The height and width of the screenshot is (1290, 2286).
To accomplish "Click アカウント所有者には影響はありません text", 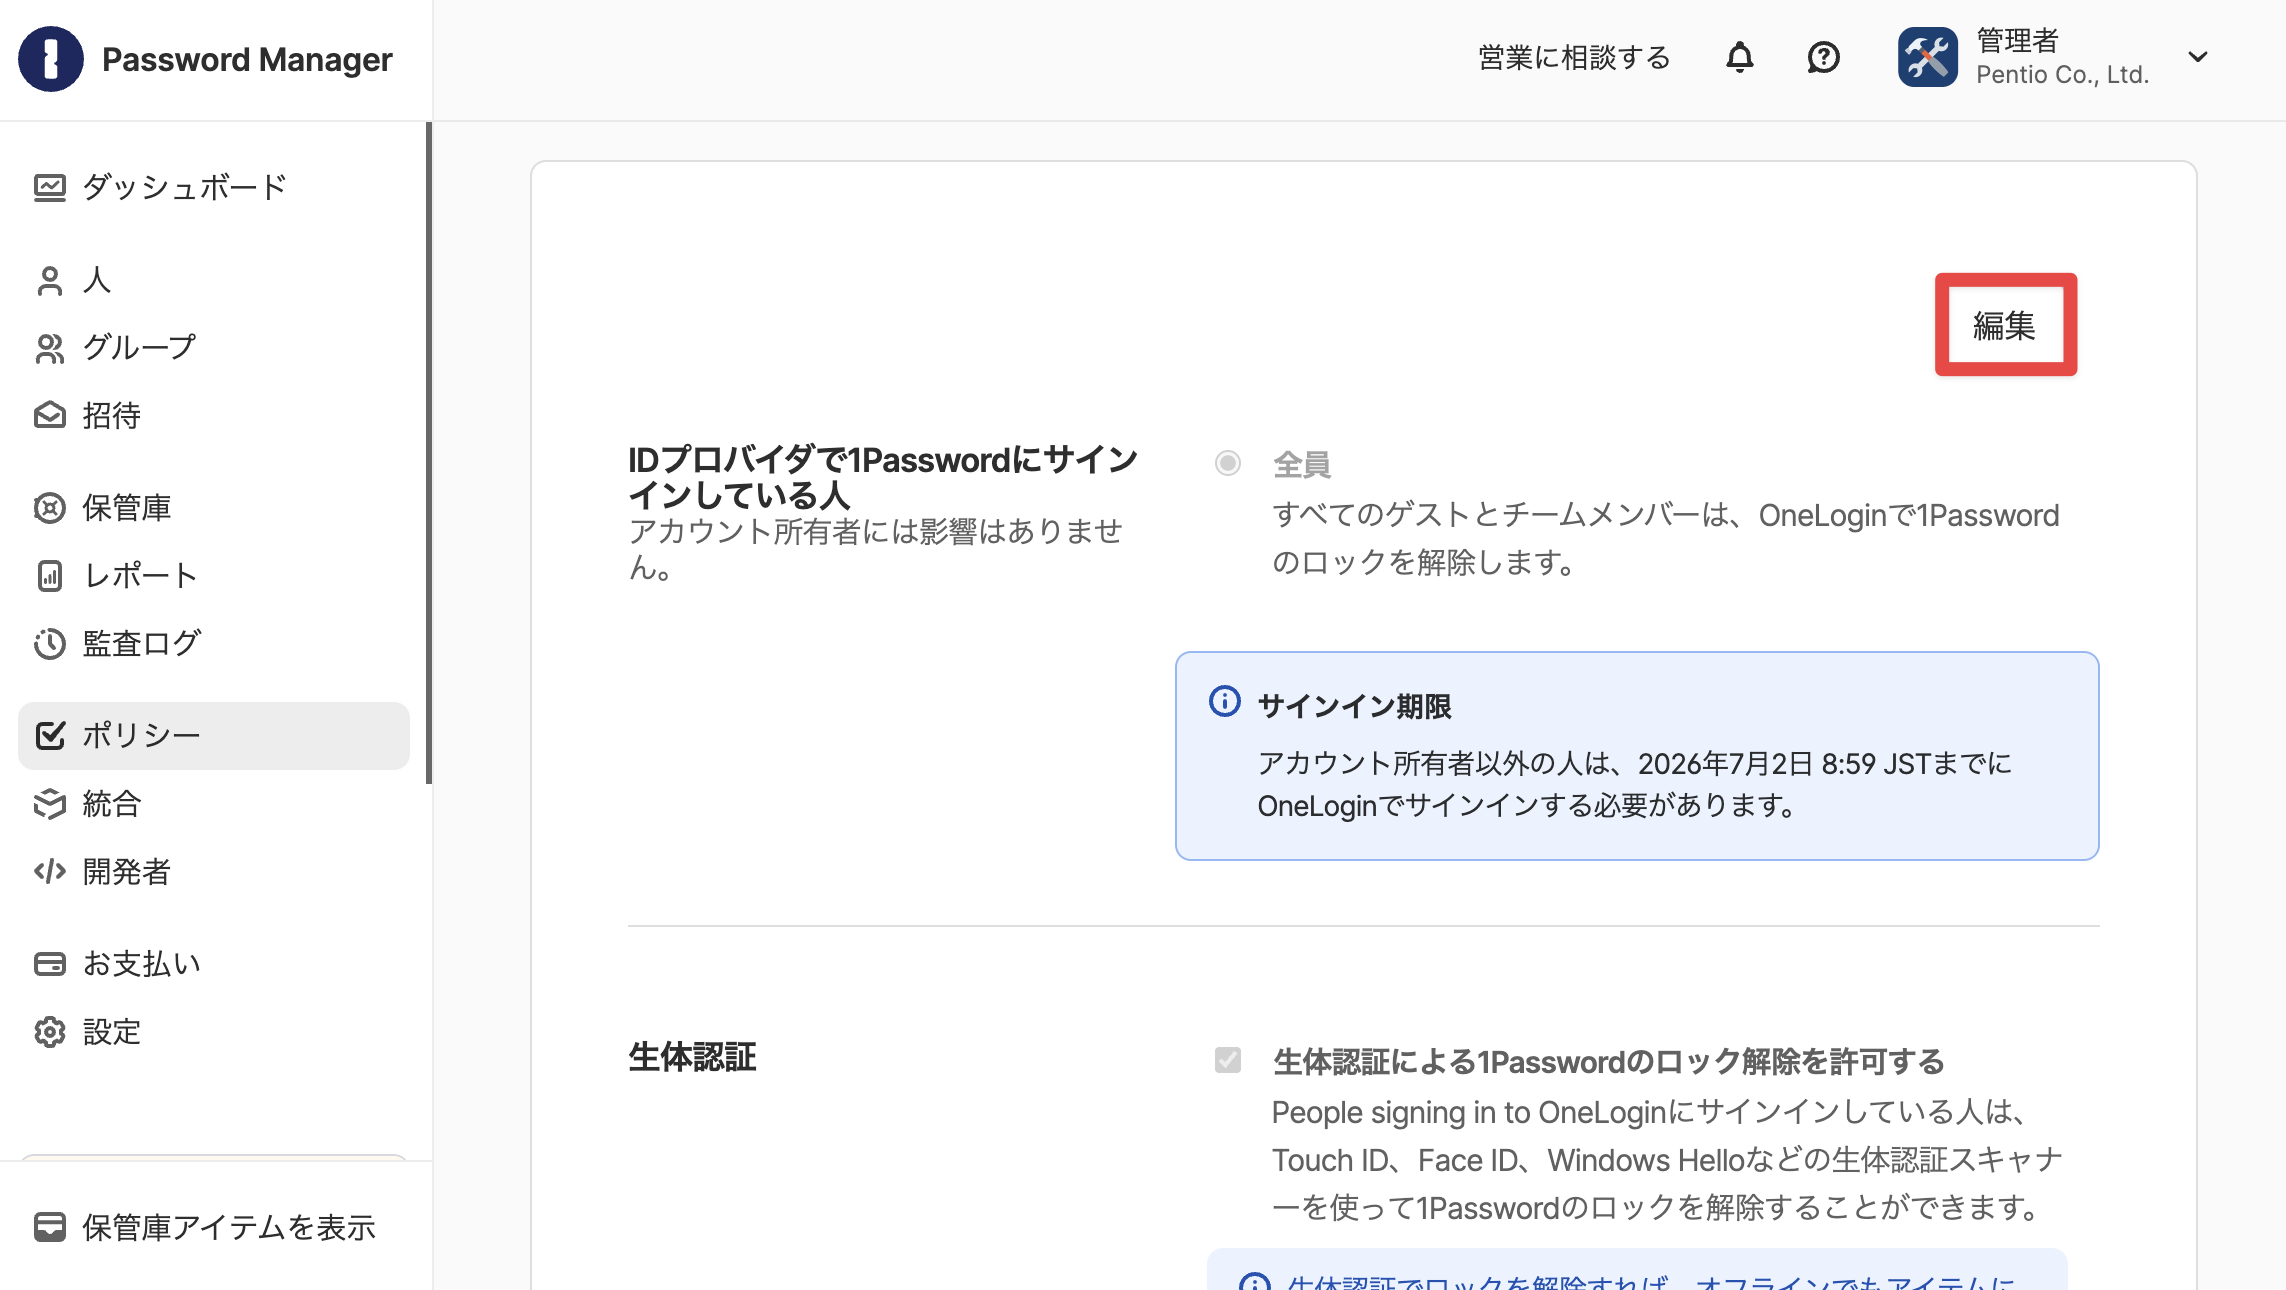I will point(876,549).
